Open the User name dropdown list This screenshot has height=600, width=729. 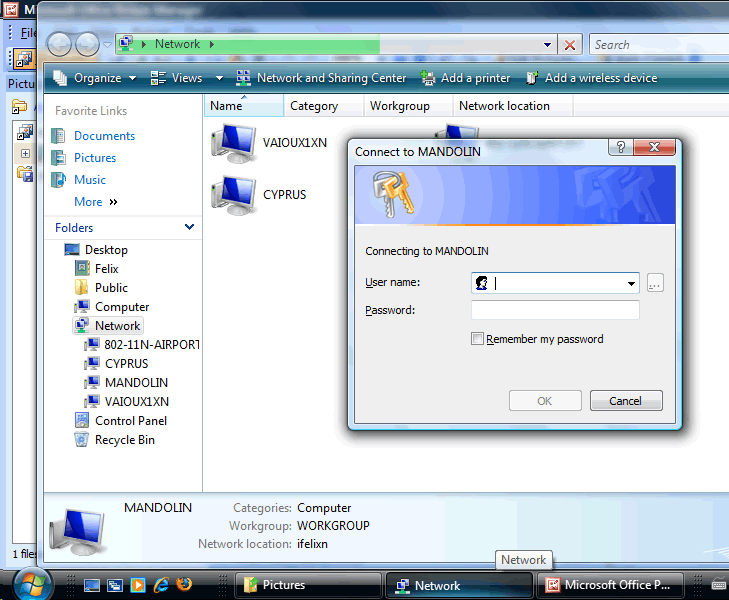coord(631,284)
